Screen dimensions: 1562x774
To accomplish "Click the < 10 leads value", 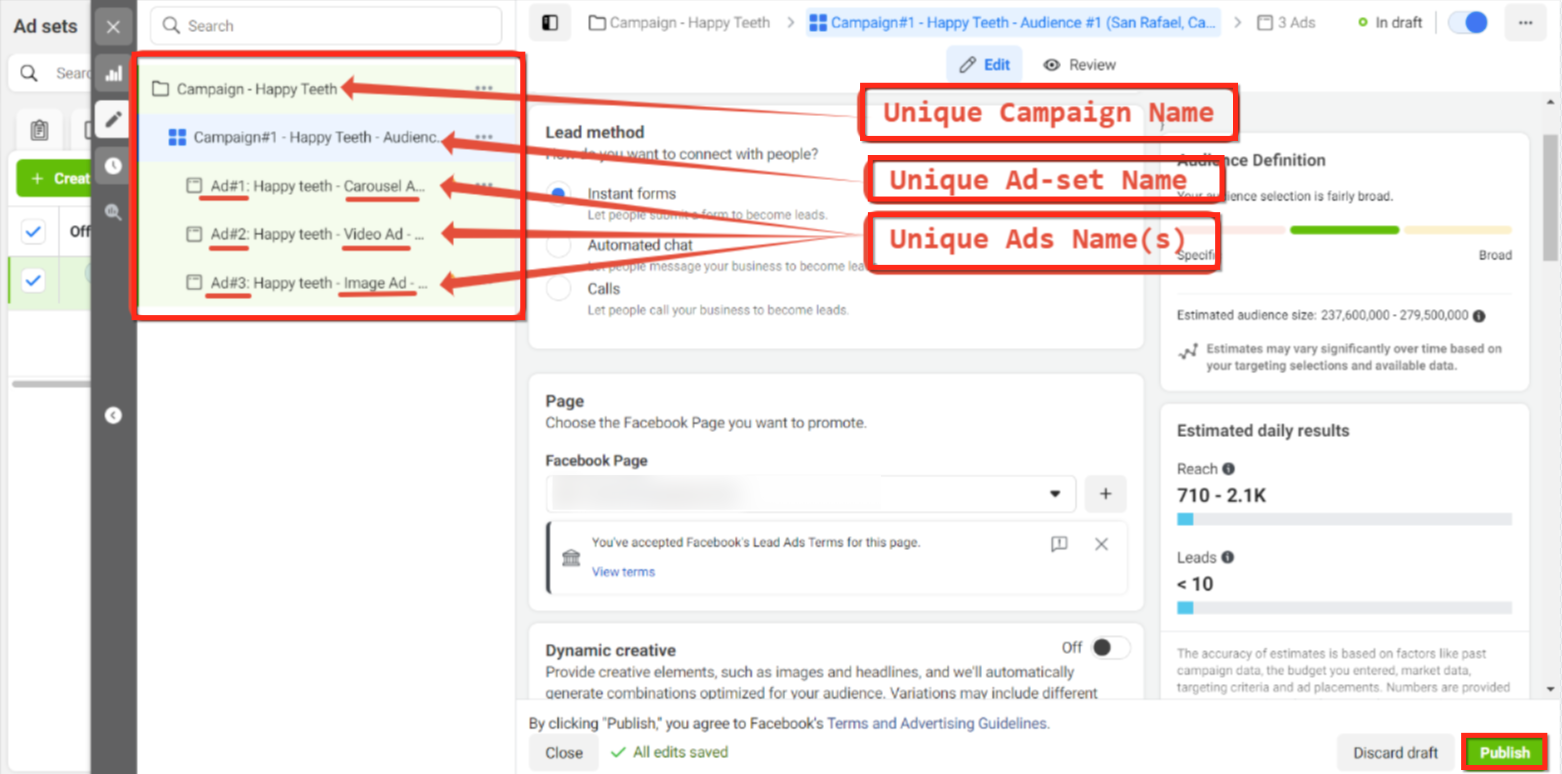I will click(1195, 584).
